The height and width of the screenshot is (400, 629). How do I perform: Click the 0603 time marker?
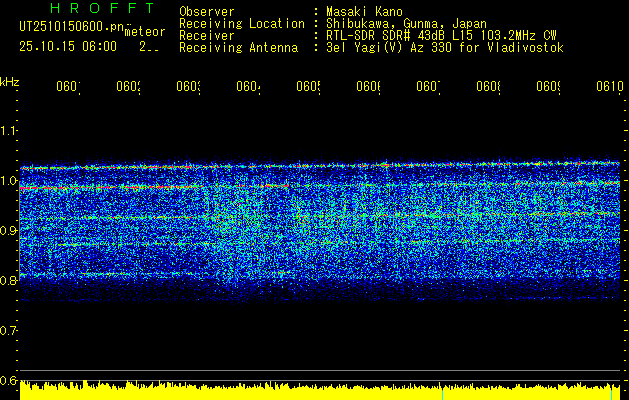(x=189, y=87)
